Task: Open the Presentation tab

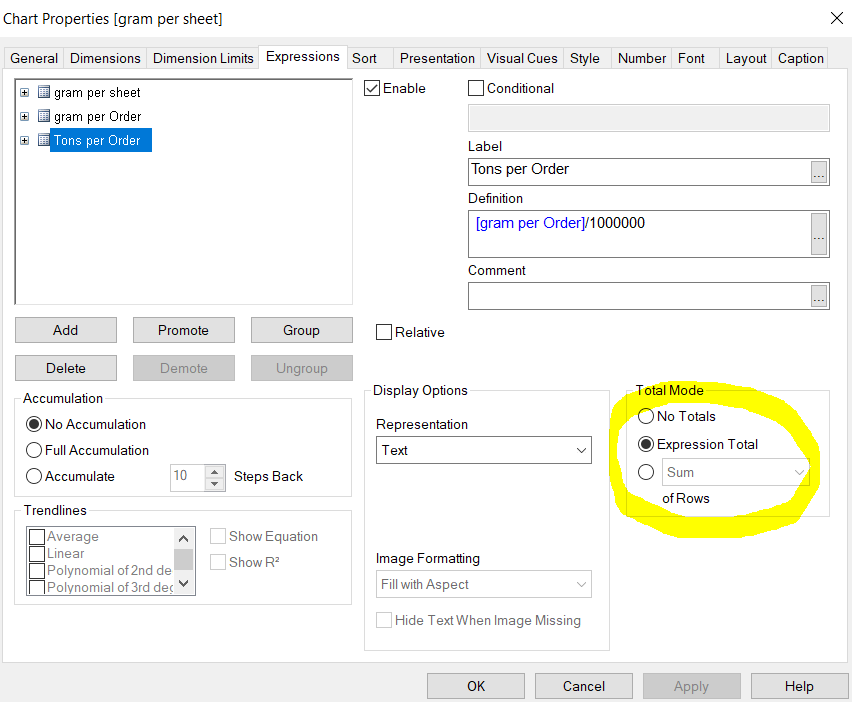Action: pos(437,58)
